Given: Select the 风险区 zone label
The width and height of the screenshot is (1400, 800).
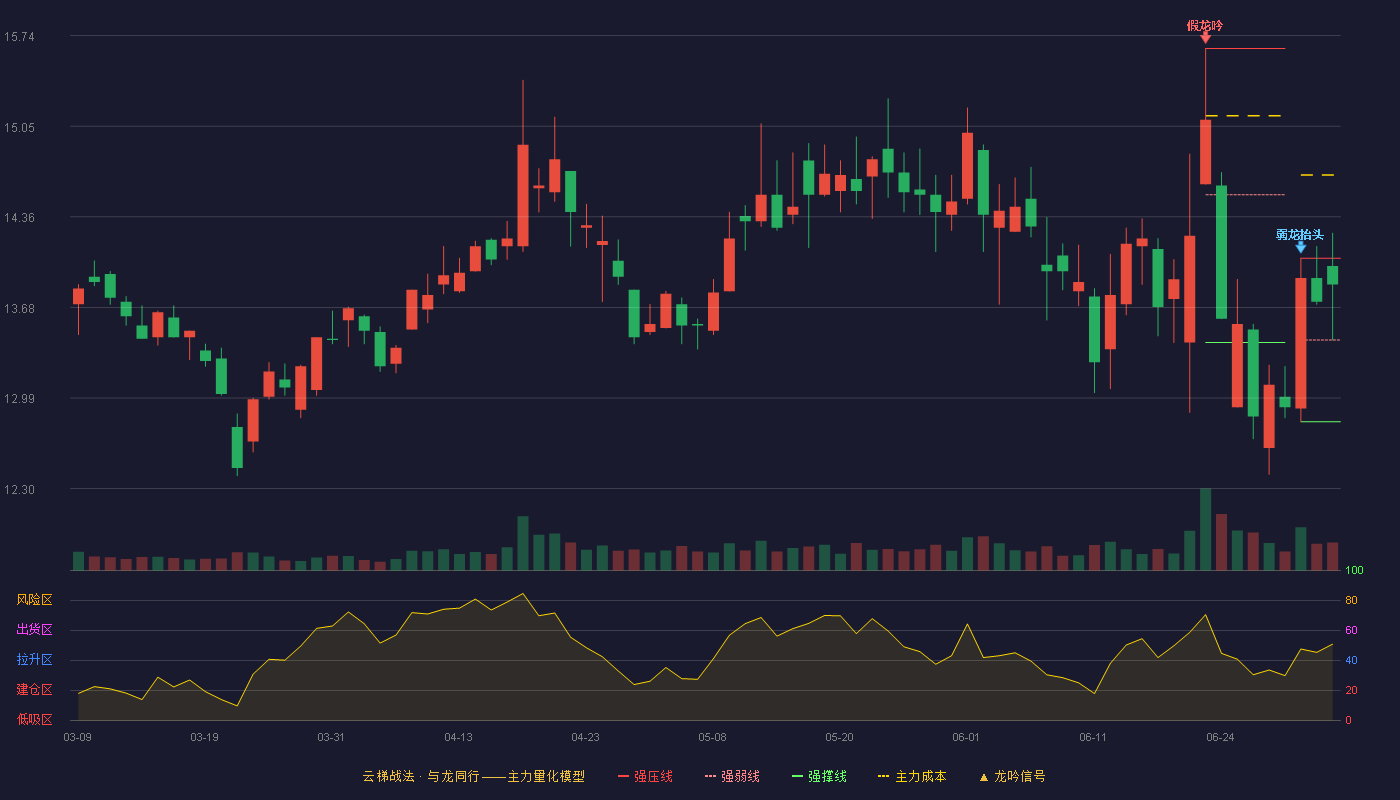Looking at the screenshot, I should tap(34, 600).
